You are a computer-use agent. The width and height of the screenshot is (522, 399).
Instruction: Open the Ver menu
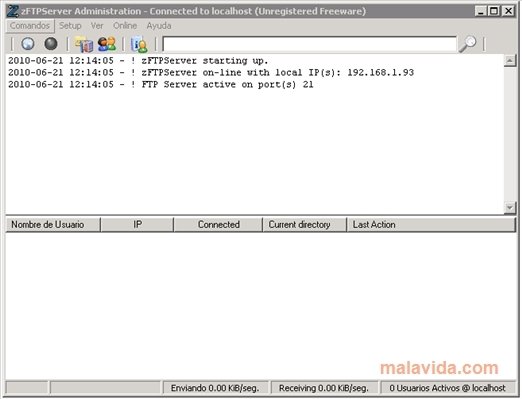pyautogui.click(x=97, y=26)
